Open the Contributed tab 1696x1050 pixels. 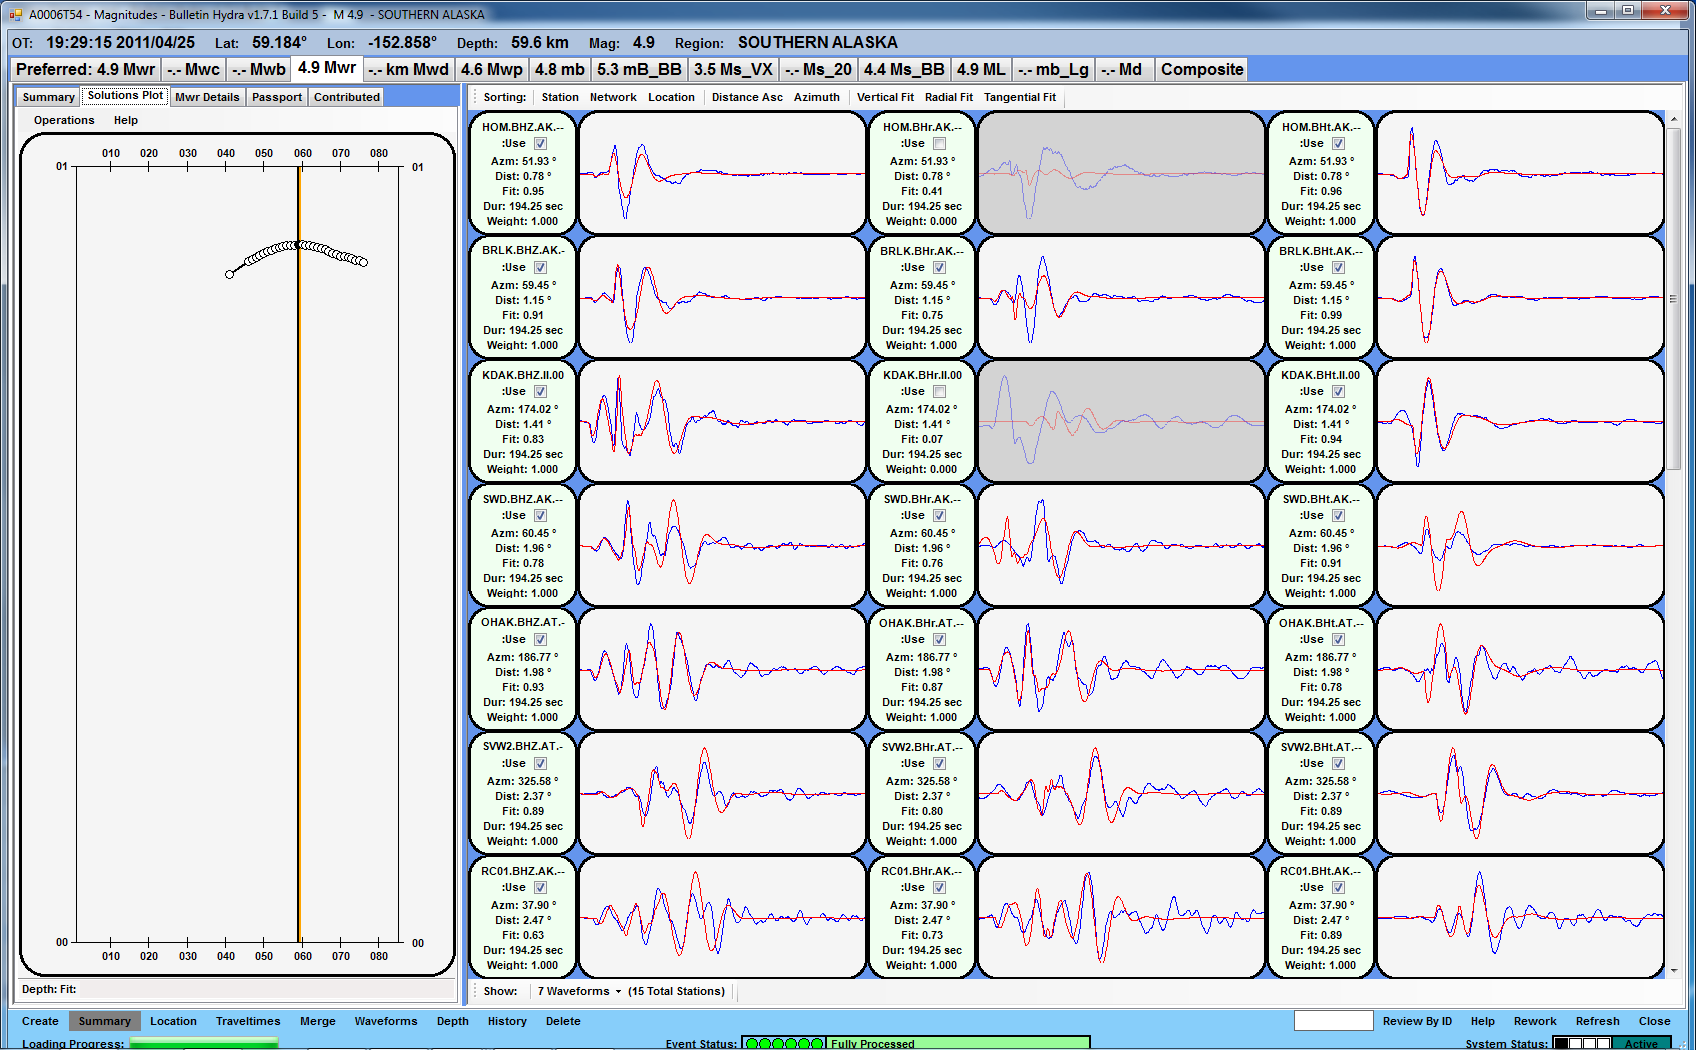[x=346, y=97]
